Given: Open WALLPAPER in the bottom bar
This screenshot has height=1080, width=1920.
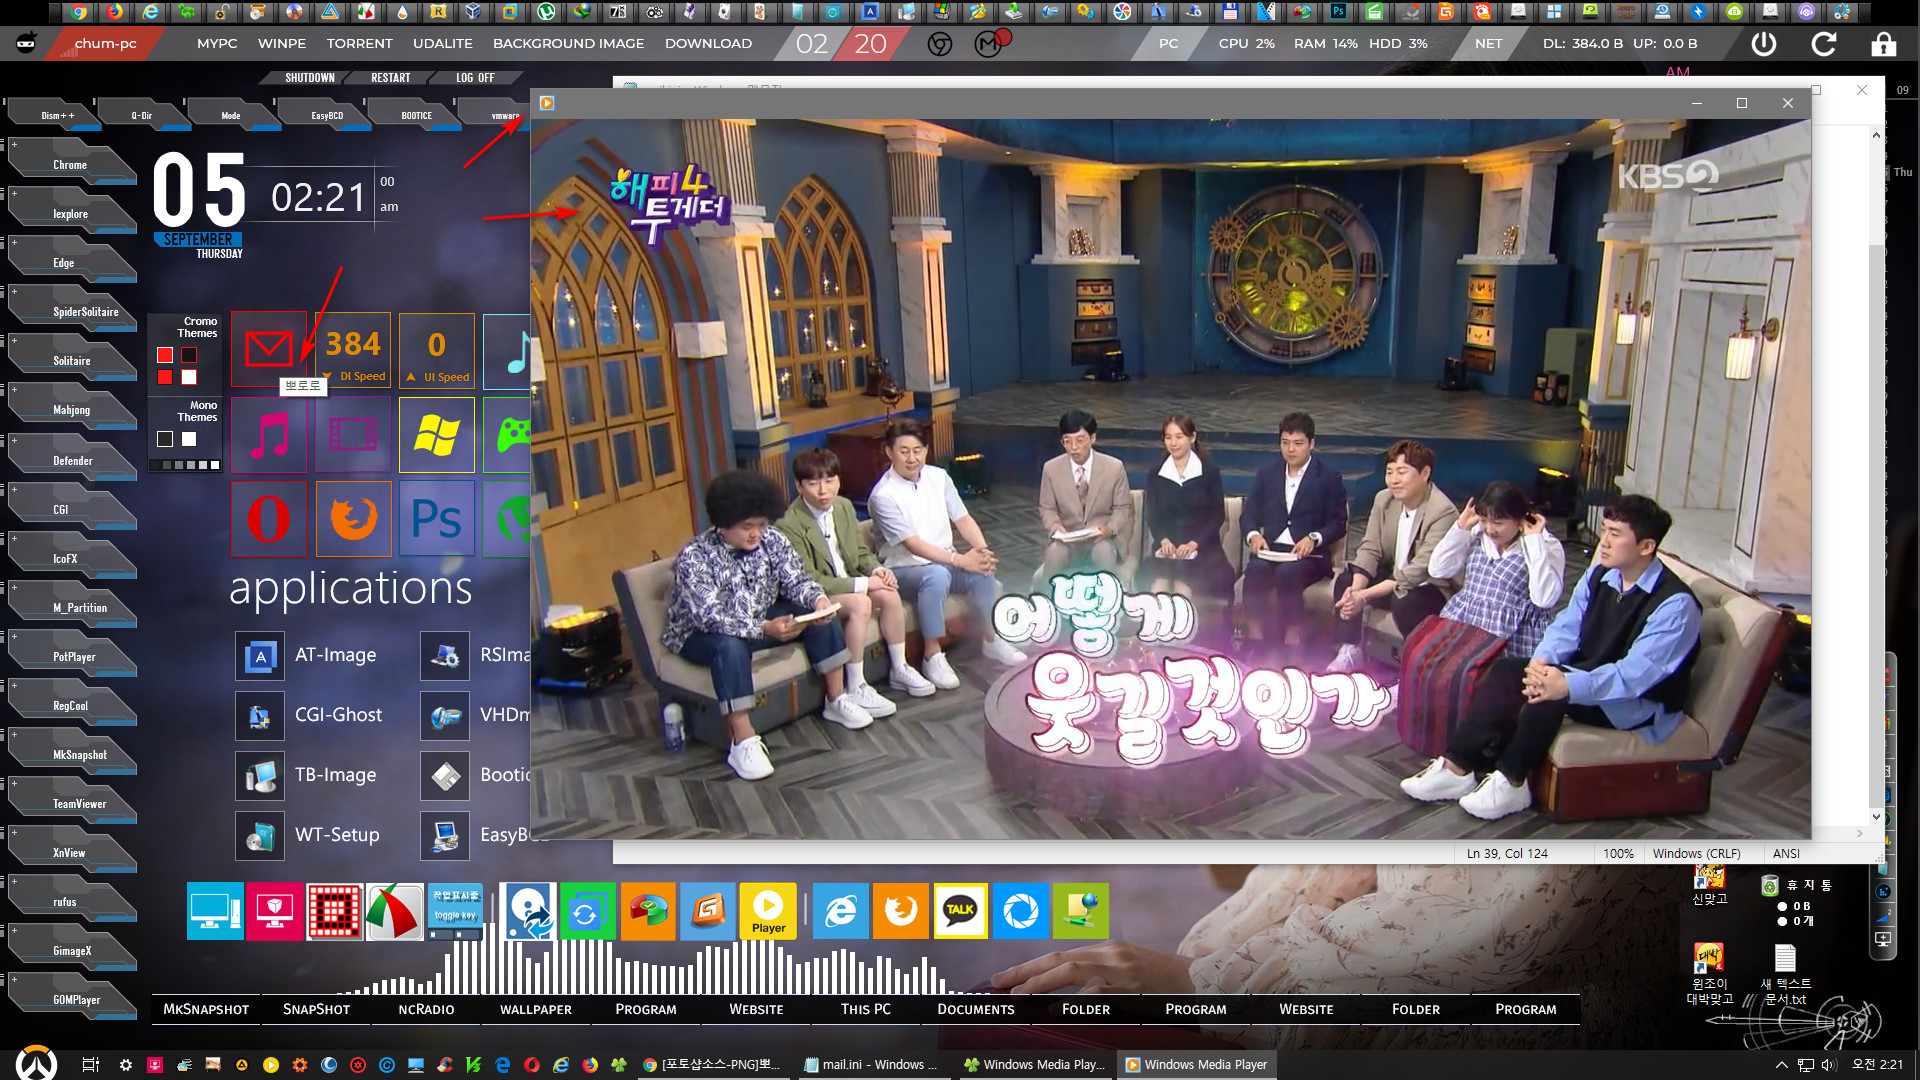Looking at the screenshot, I should click(536, 1009).
